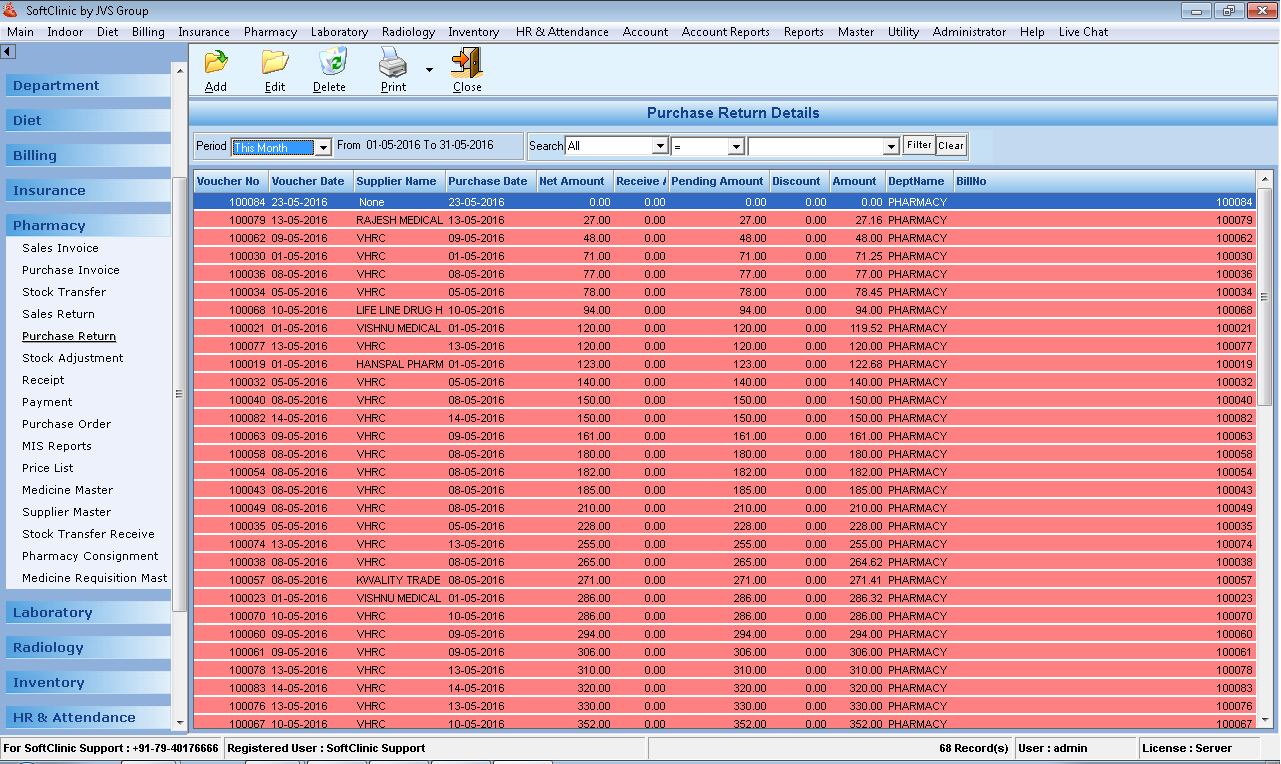Open the Print options dropdown arrow
1281x764 pixels.
(x=429, y=70)
